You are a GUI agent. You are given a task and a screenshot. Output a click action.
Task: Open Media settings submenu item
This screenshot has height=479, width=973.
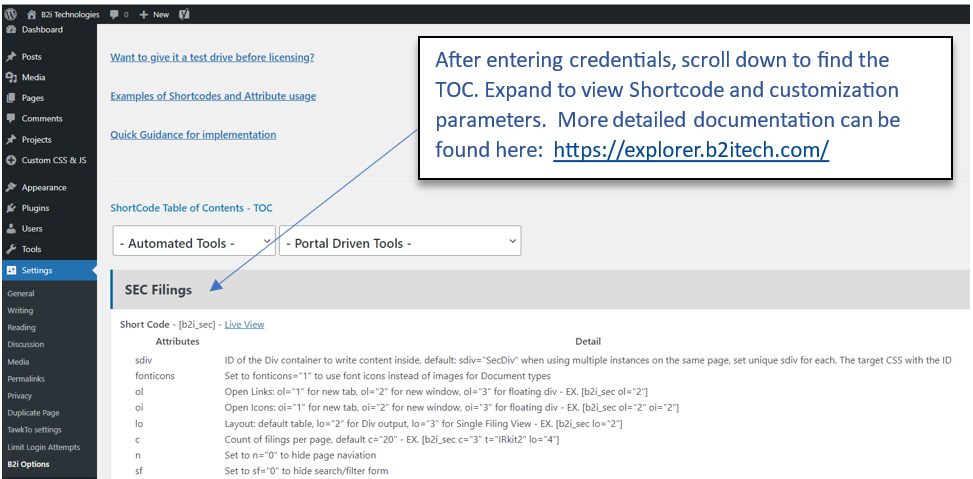pos(18,362)
